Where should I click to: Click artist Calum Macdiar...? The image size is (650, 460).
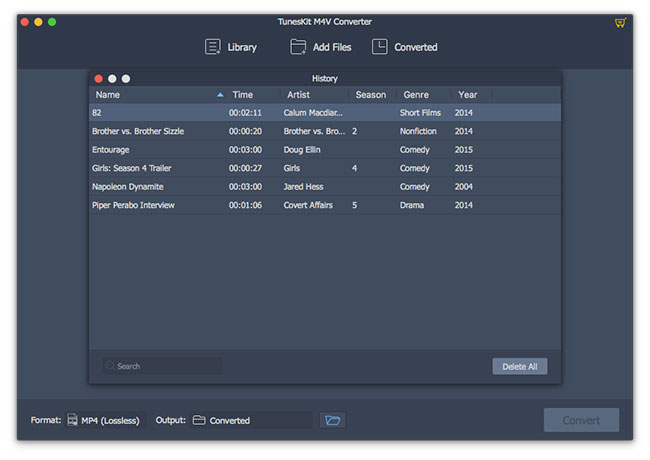[x=313, y=113]
